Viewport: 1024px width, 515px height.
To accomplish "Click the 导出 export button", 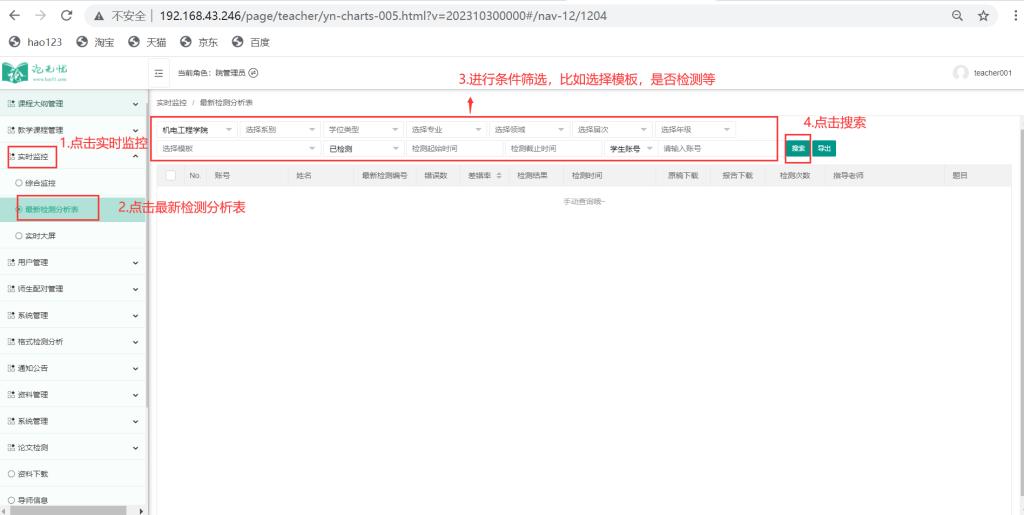I will (x=823, y=148).
